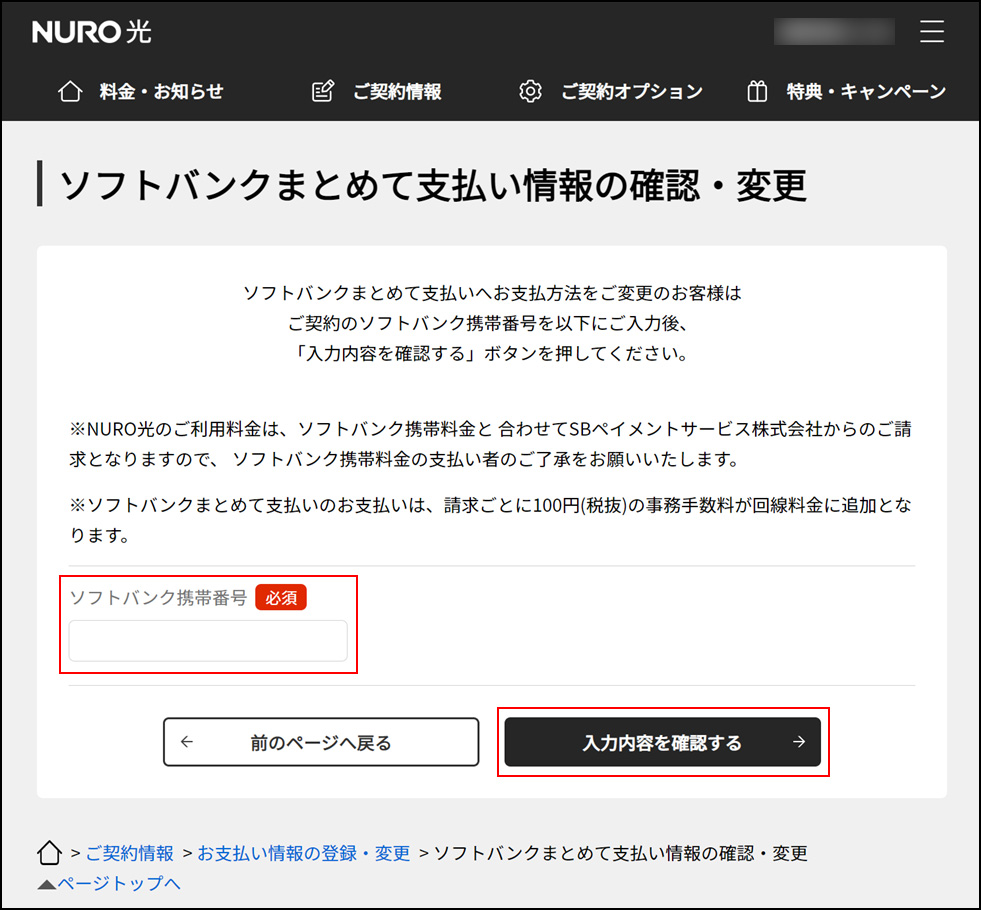
Task: Click the ソフトバンク携帯番号 field label
Action: click(x=158, y=598)
